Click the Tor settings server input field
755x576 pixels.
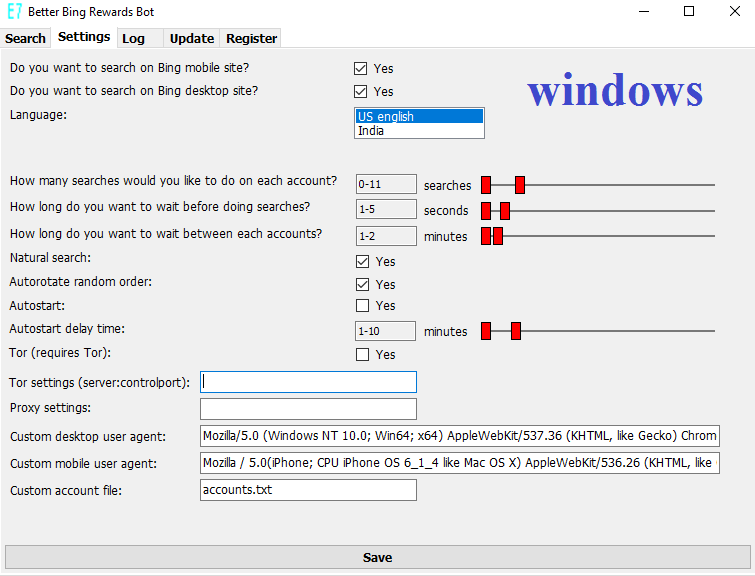coord(308,382)
